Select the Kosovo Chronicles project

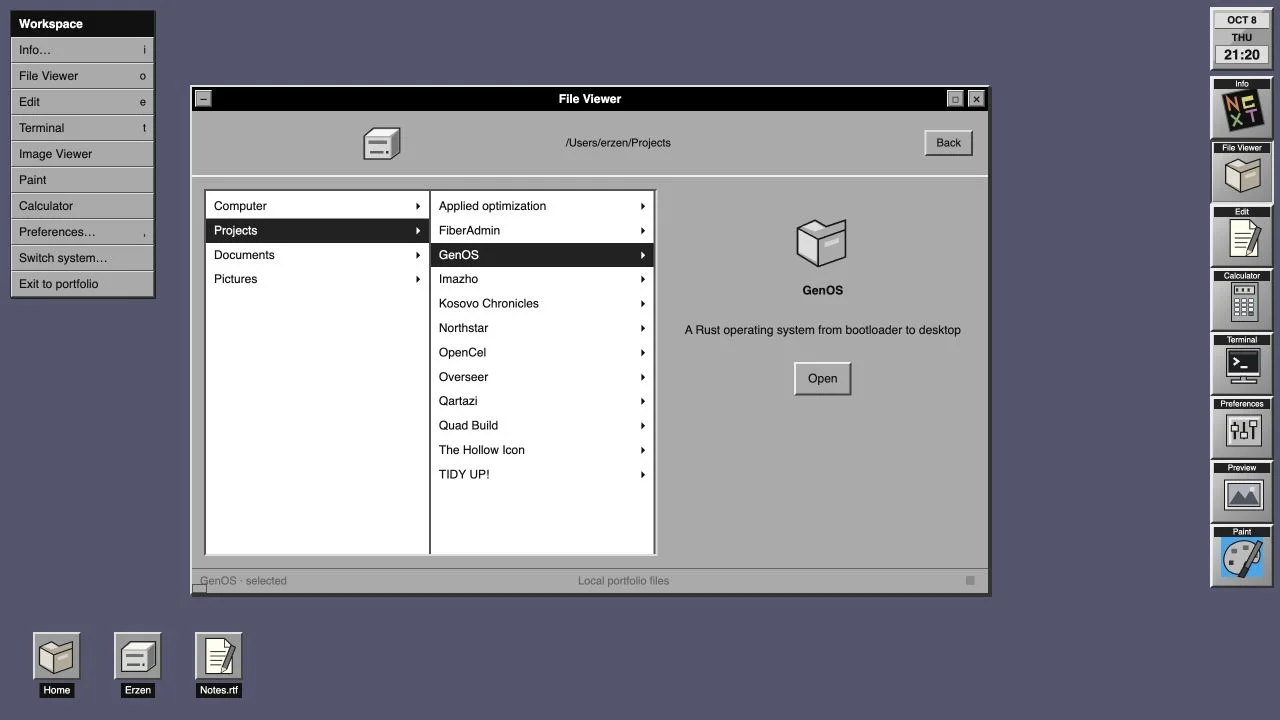pos(542,304)
